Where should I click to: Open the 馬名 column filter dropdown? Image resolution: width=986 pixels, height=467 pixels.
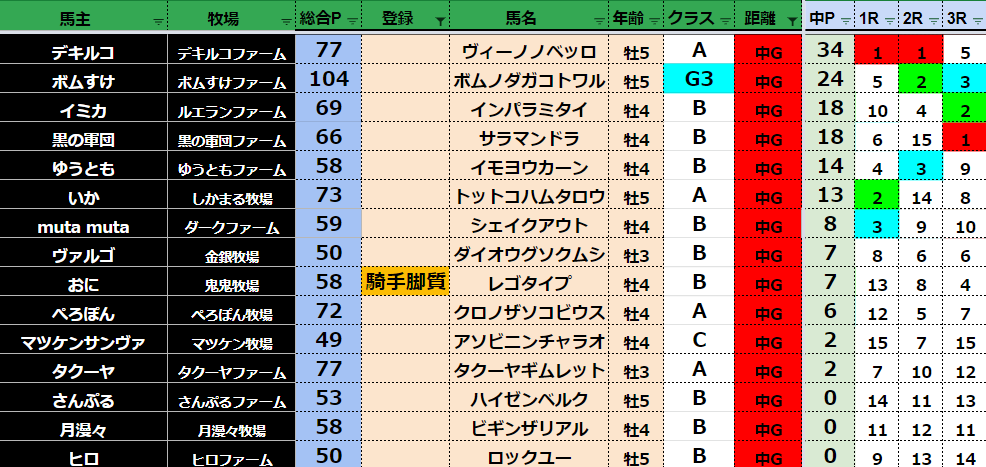(x=601, y=20)
